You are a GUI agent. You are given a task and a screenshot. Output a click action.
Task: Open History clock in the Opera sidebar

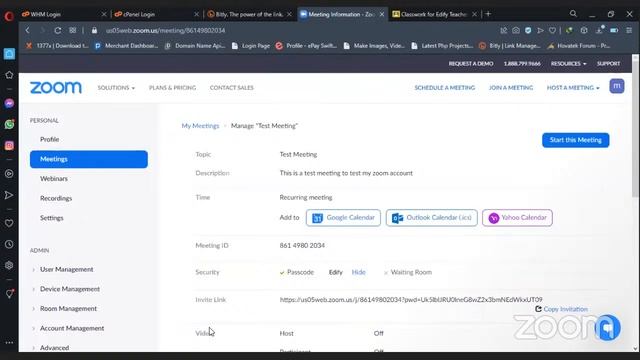coord(9,244)
